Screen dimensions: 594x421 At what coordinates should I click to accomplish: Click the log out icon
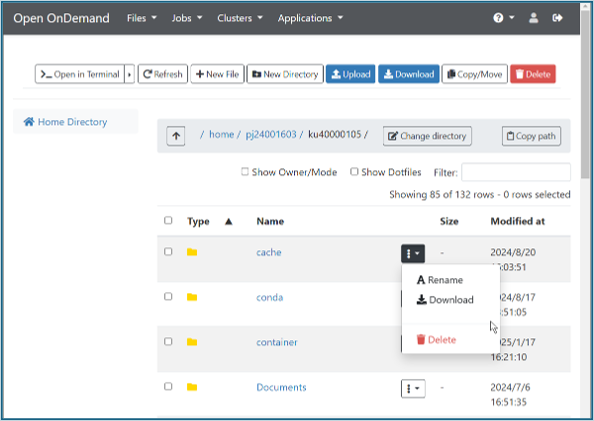tap(558, 18)
